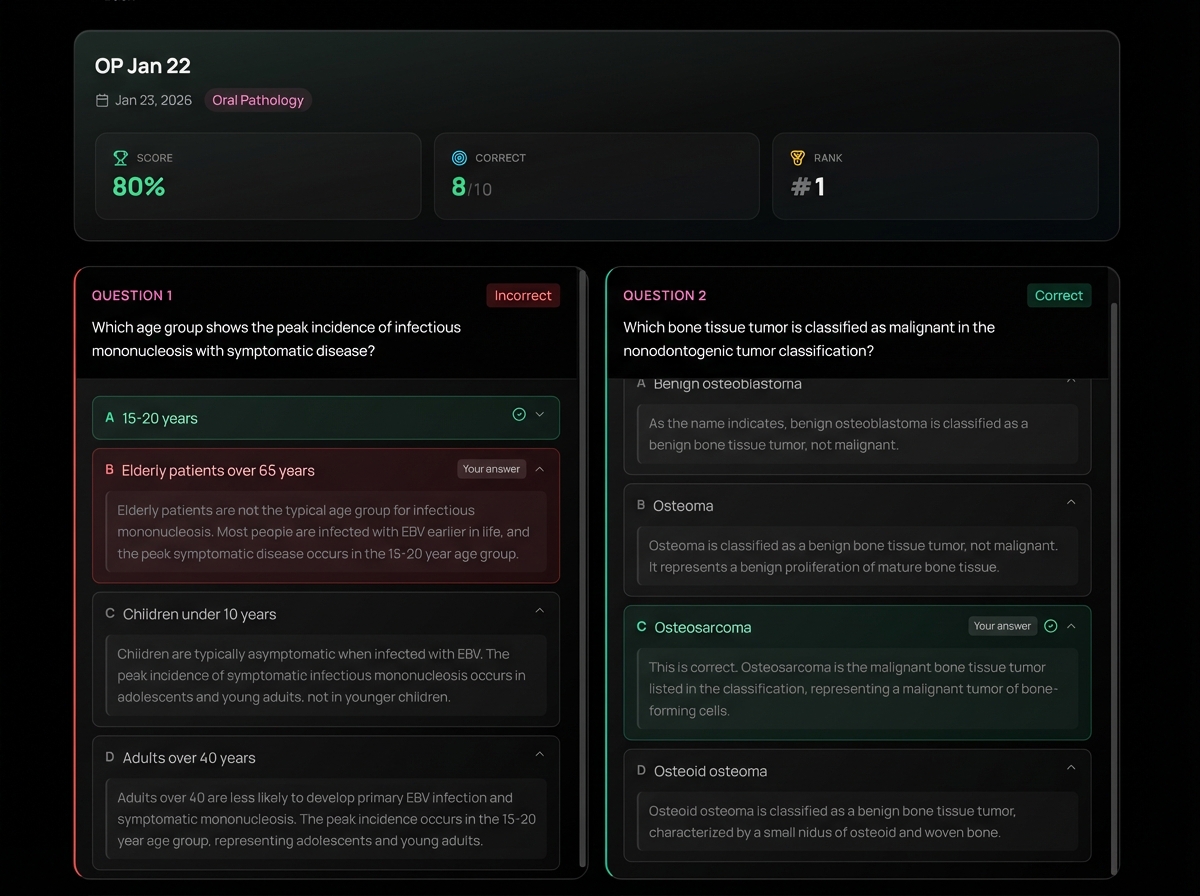The height and width of the screenshot is (896, 1200).
Task: Collapse the Osteoma answer explanation
Action: (x=1071, y=503)
